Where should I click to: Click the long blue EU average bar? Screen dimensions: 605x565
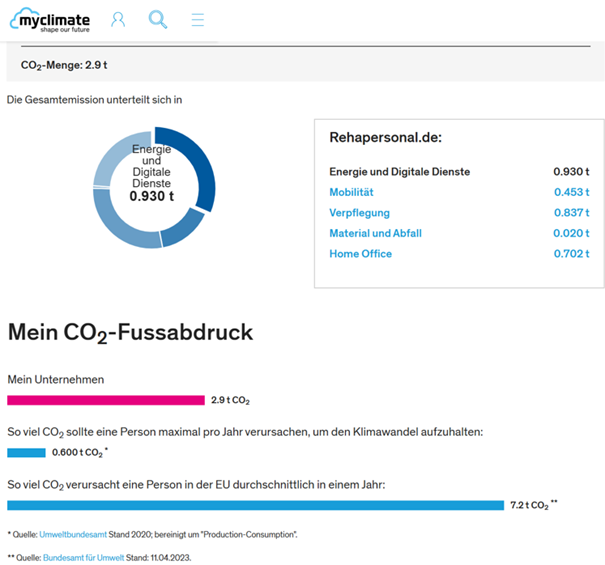(x=255, y=505)
